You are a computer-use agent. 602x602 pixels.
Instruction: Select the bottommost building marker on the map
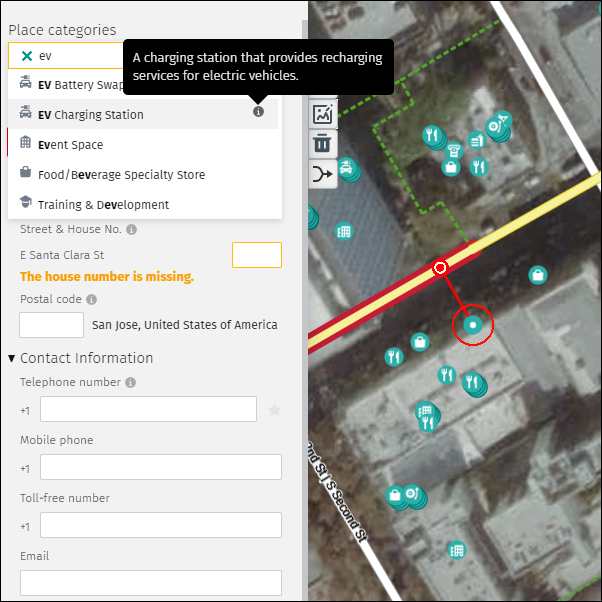[456, 551]
